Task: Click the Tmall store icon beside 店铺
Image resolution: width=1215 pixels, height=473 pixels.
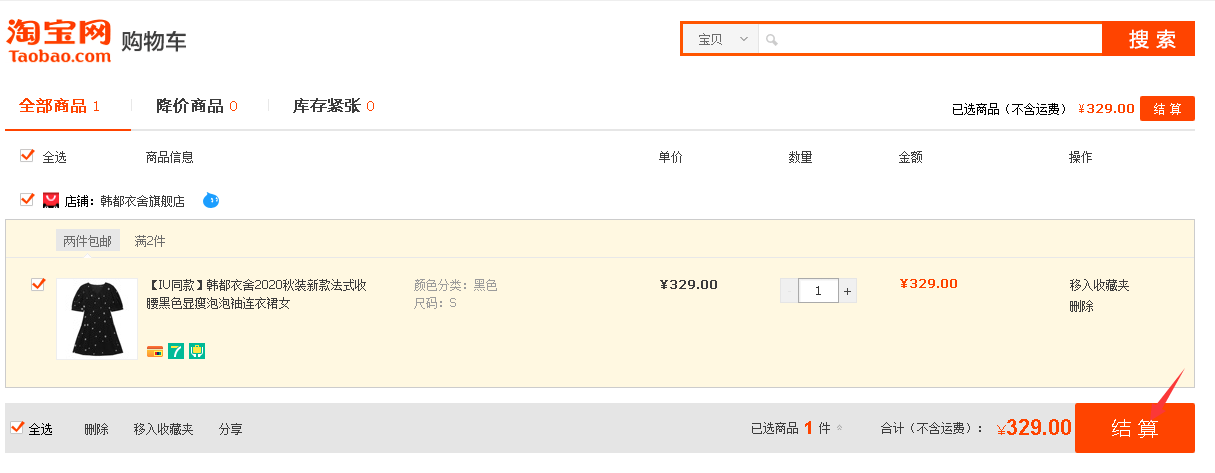Action: 51,200
